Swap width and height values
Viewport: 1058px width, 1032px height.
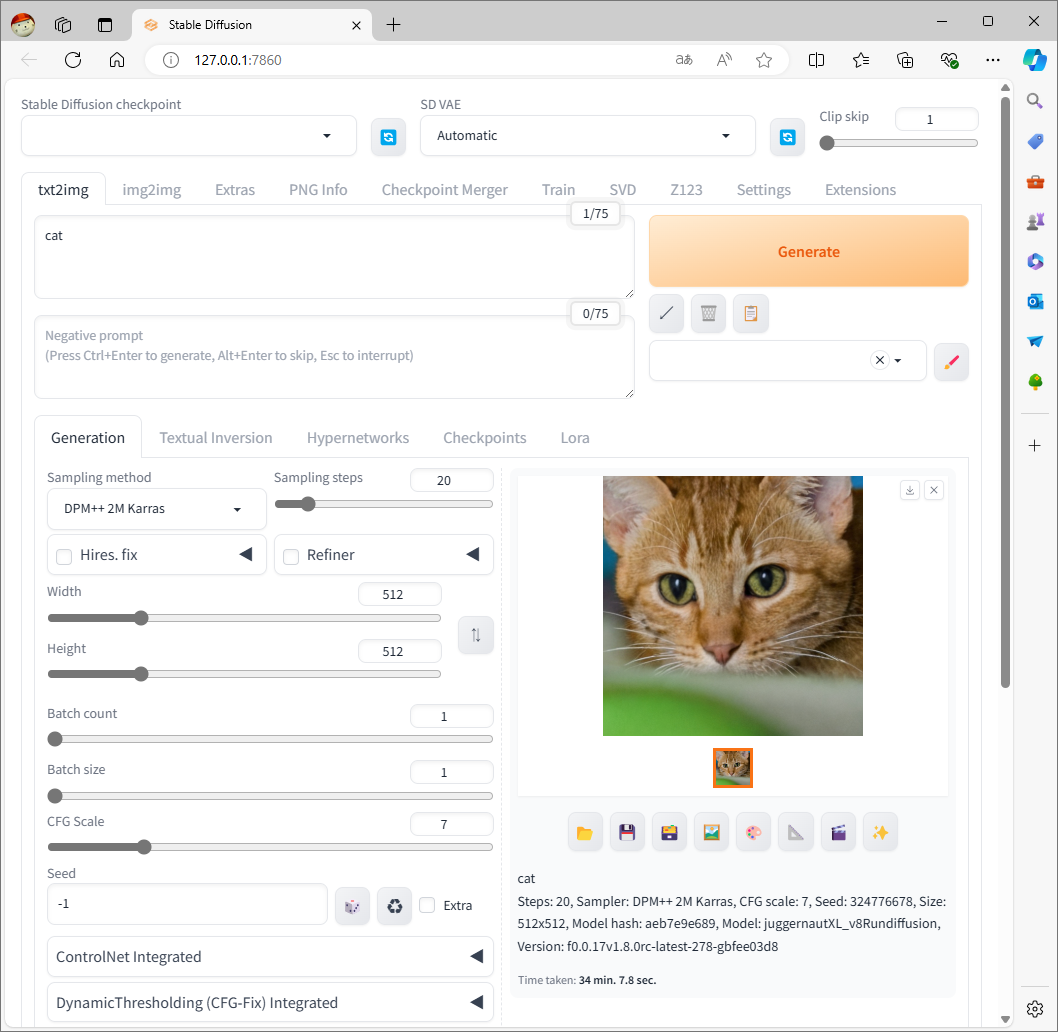tap(476, 635)
